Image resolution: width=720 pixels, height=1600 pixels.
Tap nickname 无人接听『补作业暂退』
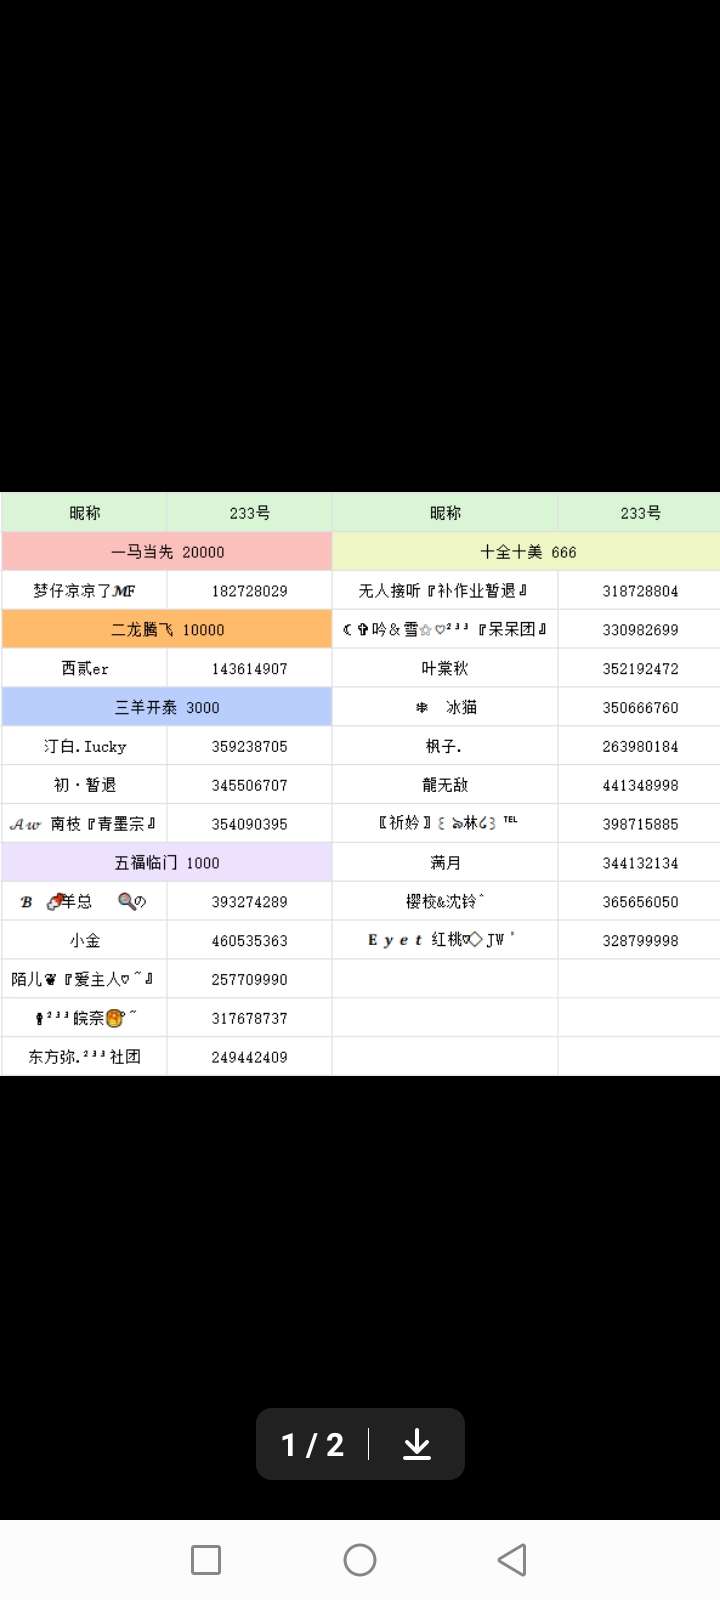[444, 591]
